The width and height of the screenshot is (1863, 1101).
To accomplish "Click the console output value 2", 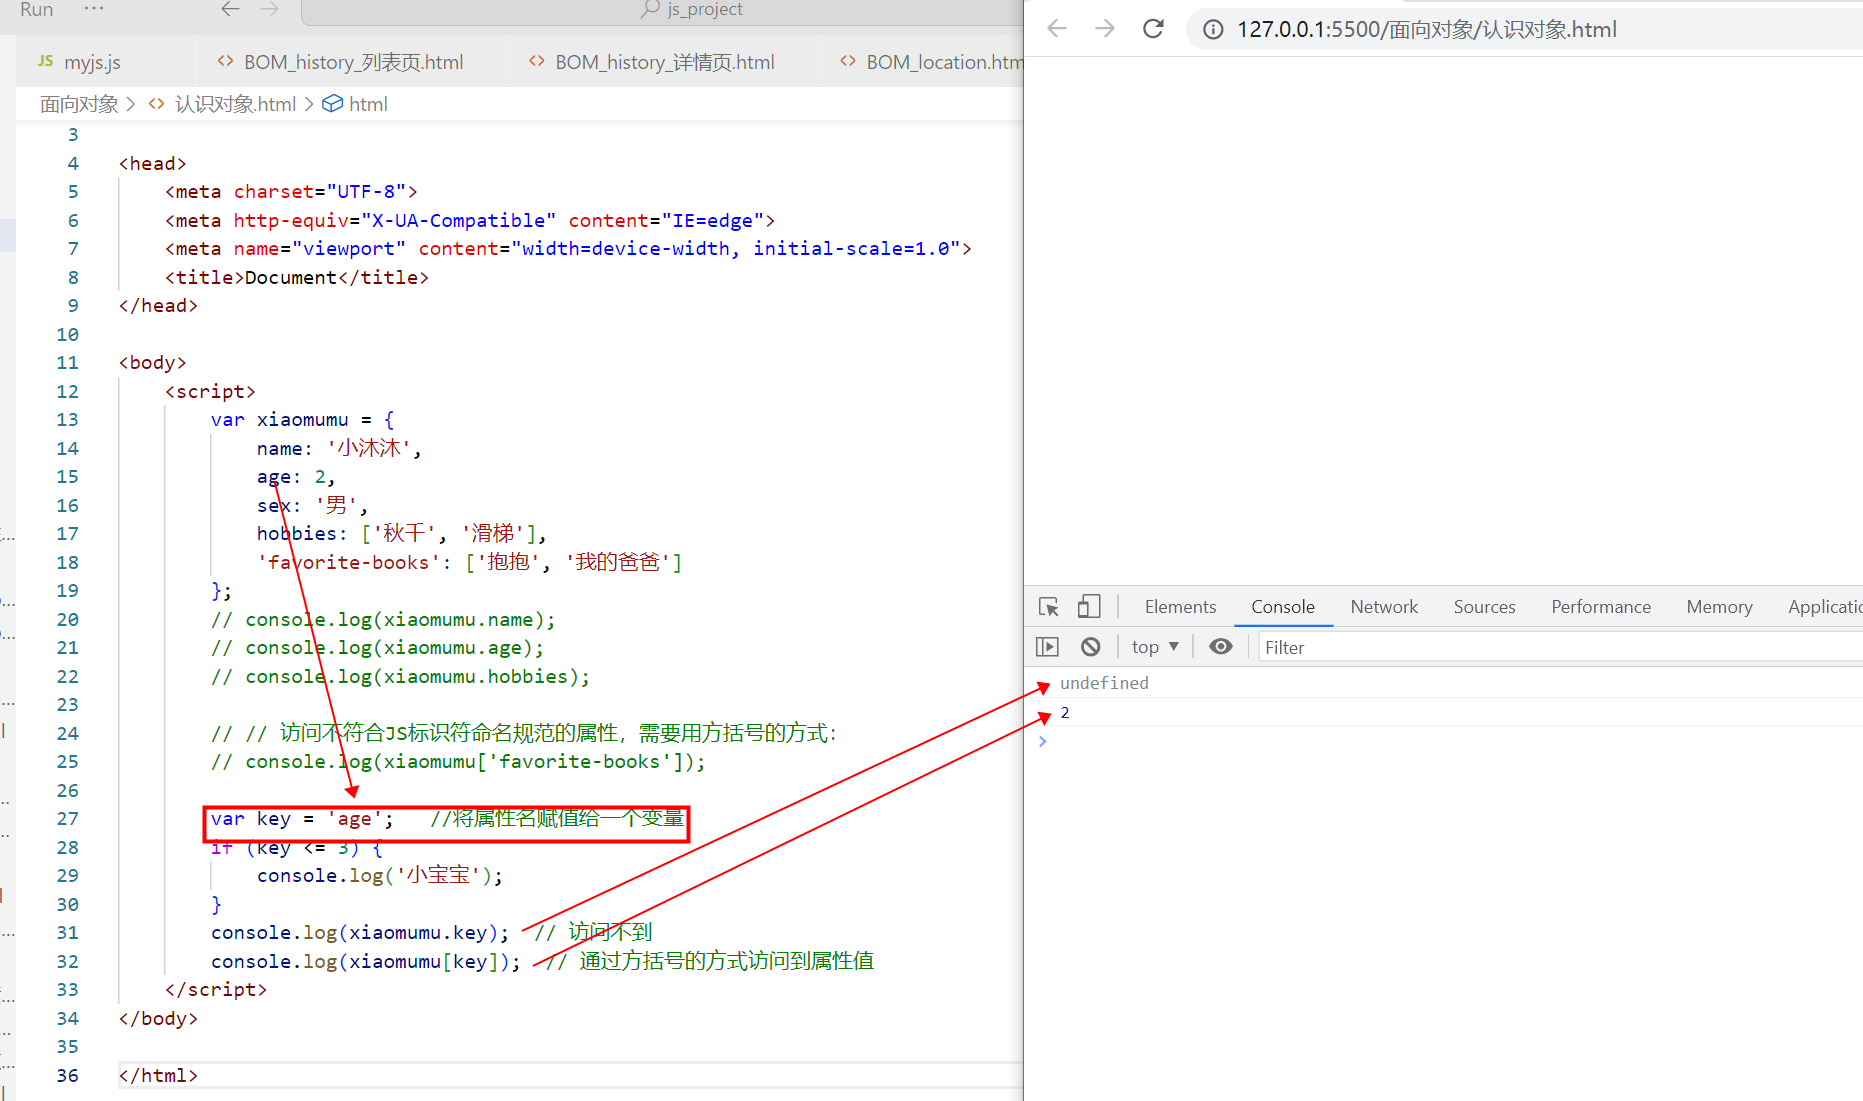I will (1065, 713).
